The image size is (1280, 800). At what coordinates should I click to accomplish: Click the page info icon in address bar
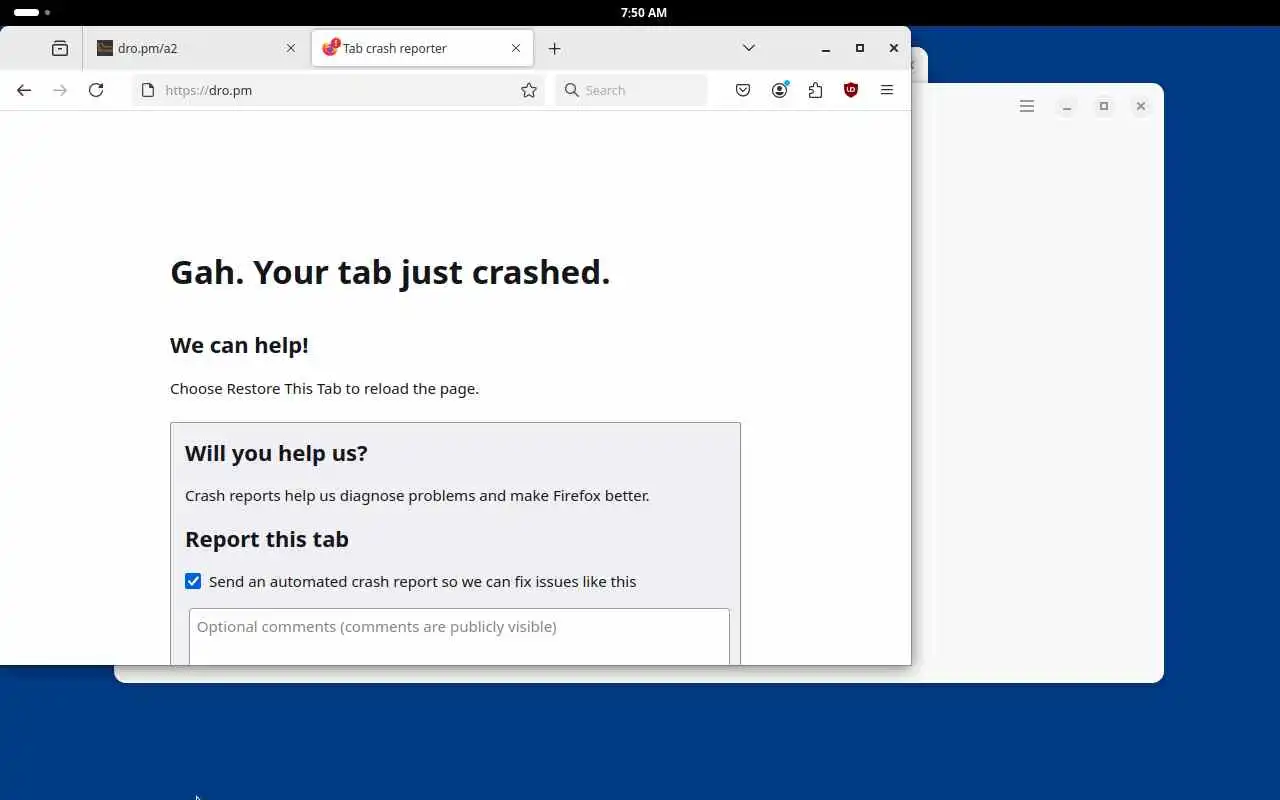pos(148,90)
